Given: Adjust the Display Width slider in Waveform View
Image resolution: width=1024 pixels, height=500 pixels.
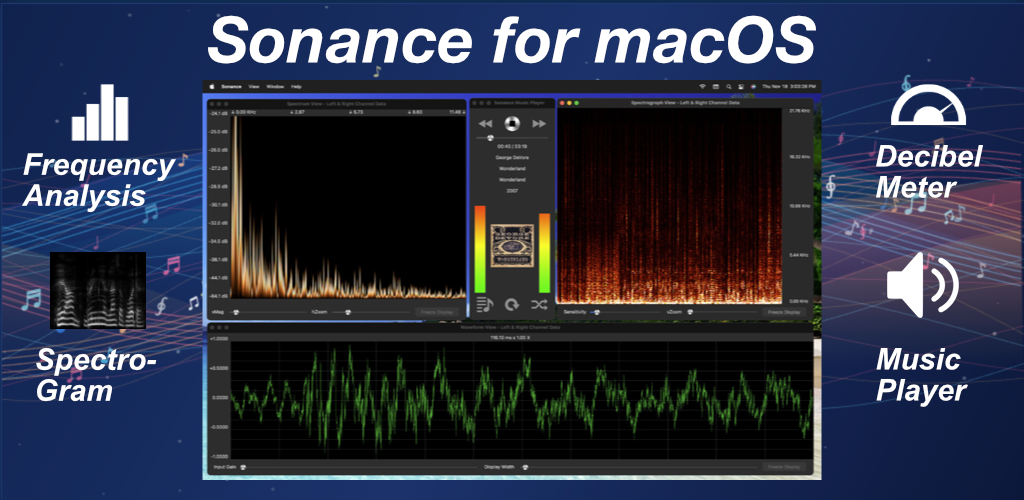Looking at the screenshot, I should click(x=637, y=467).
